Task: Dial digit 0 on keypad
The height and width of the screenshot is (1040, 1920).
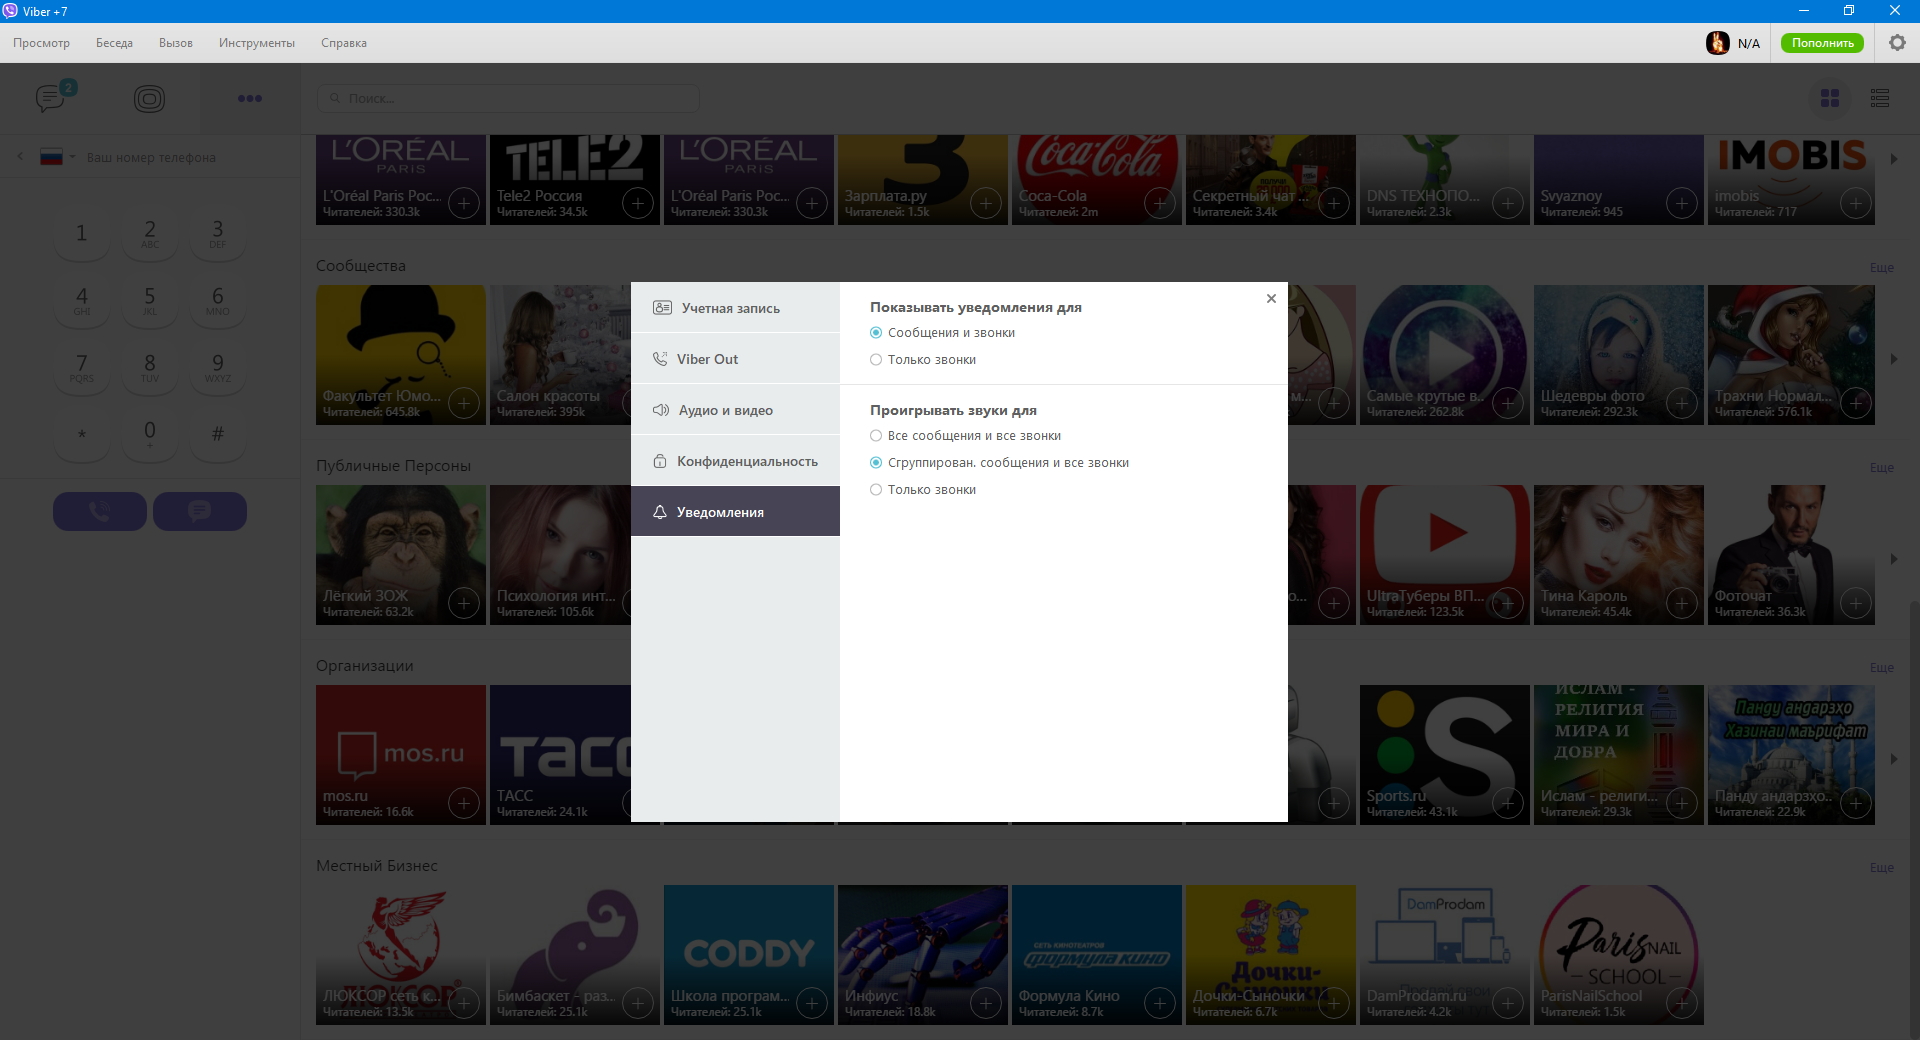Action: [x=150, y=433]
